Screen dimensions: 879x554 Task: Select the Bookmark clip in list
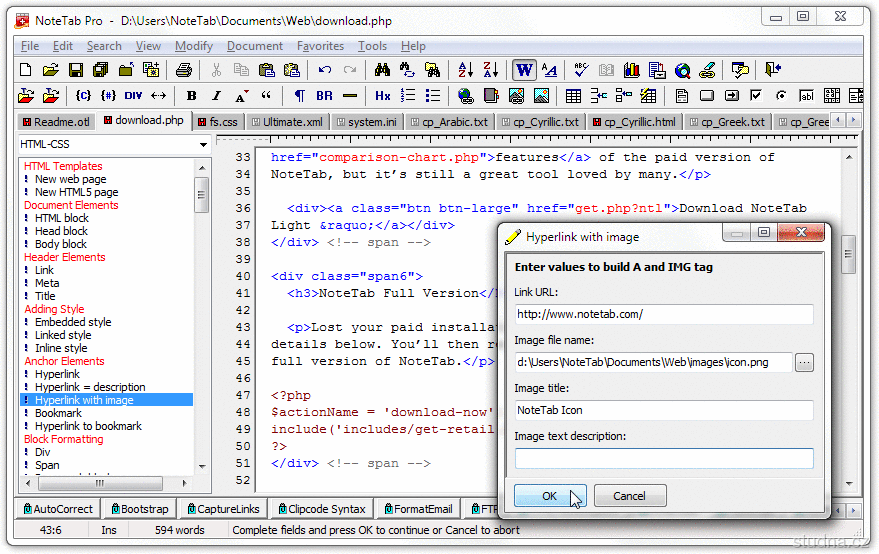click(59, 413)
